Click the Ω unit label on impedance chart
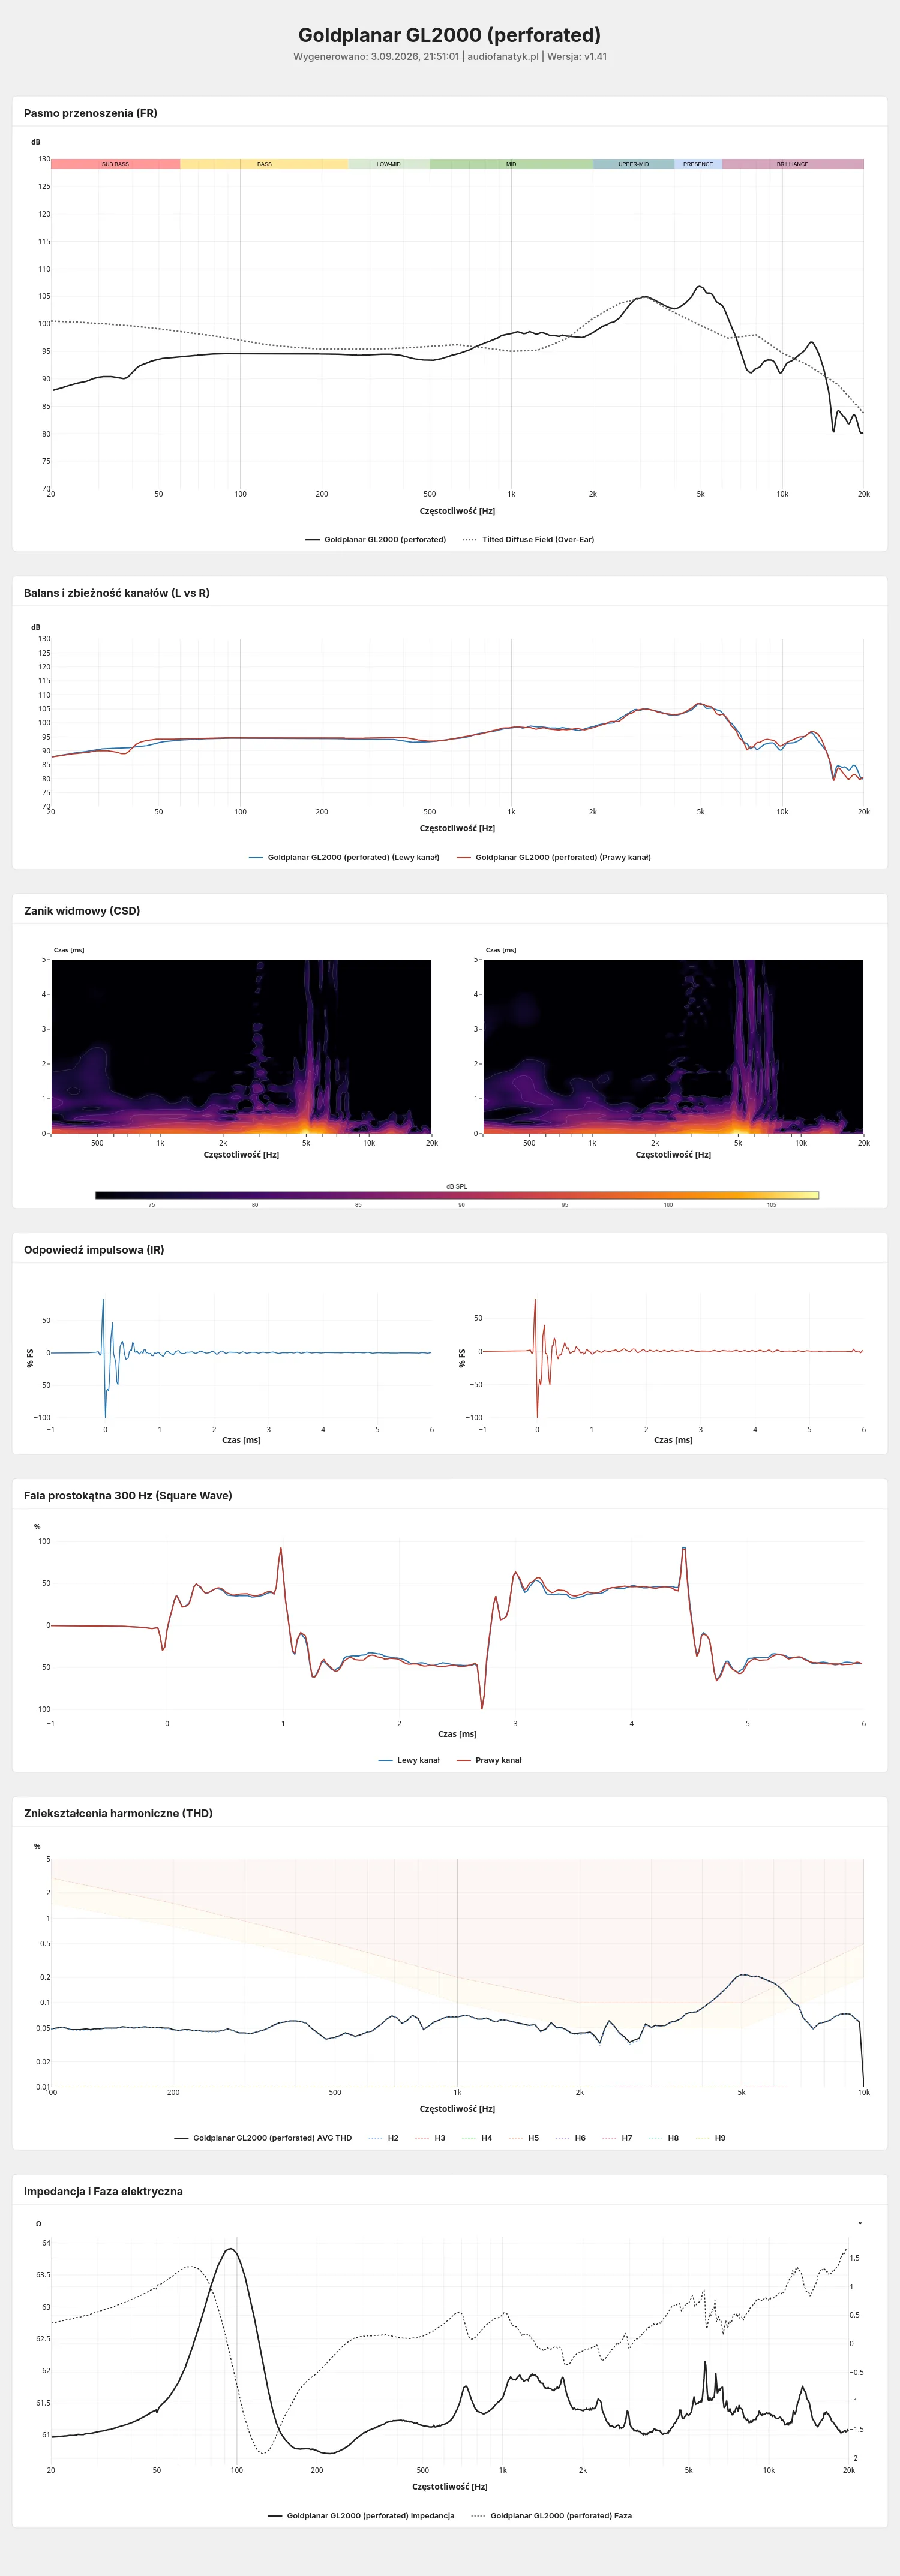The height and width of the screenshot is (2576, 900). pyautogui.click(x=39, y=2224)
